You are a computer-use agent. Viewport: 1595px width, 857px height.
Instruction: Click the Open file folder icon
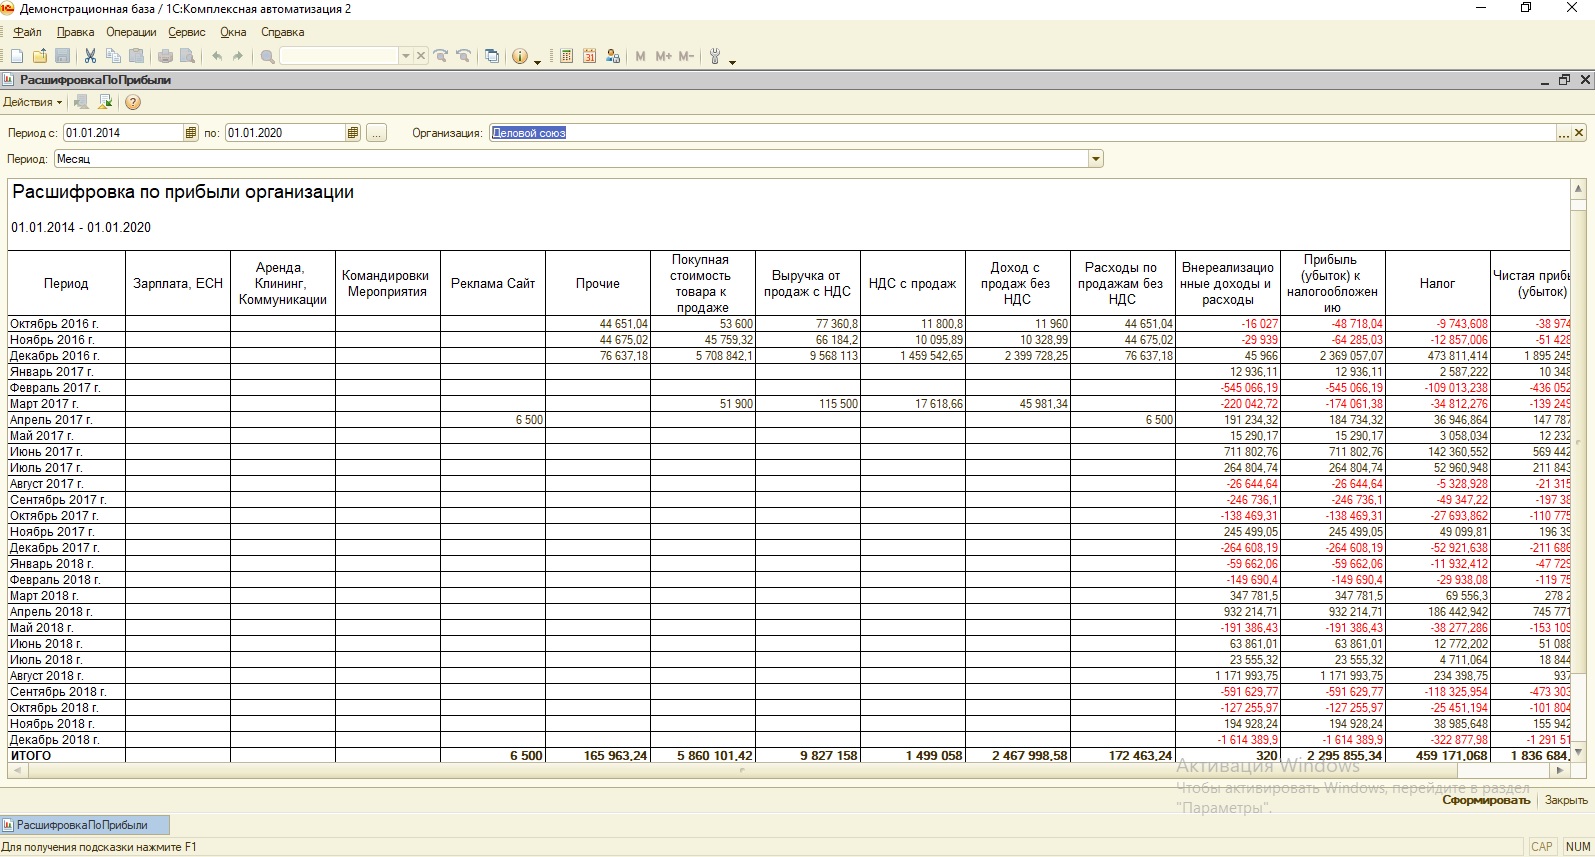pos(40,56)
